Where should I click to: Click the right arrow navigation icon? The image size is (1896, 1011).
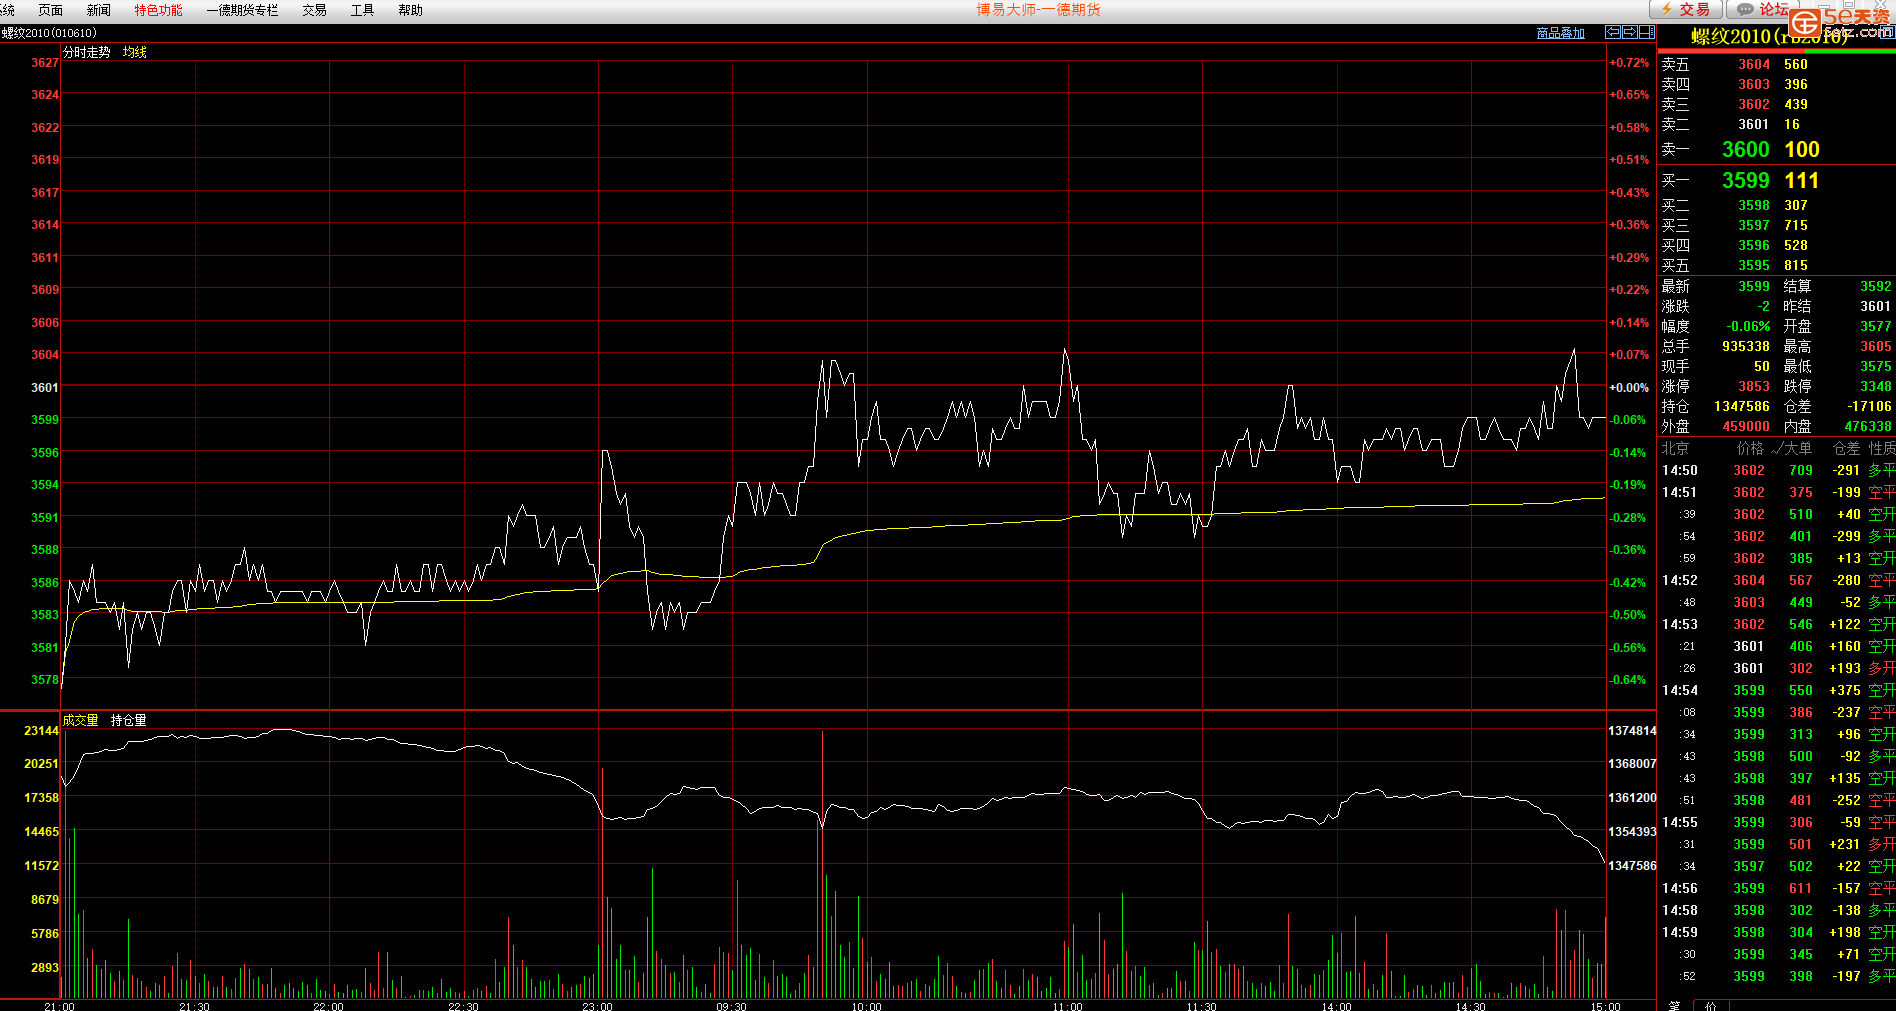[1629, 33]
